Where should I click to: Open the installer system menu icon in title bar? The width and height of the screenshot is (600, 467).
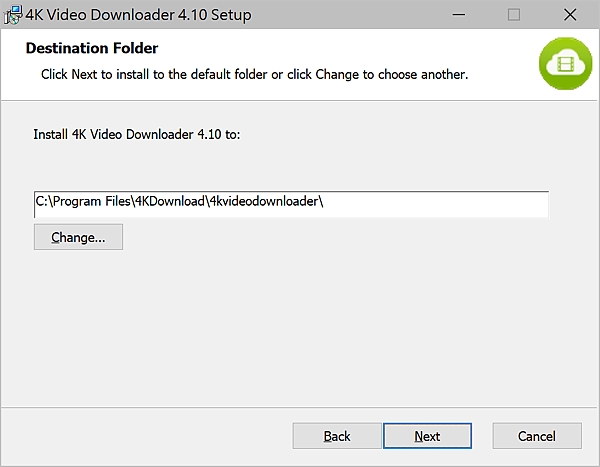[x=13, y=15]
